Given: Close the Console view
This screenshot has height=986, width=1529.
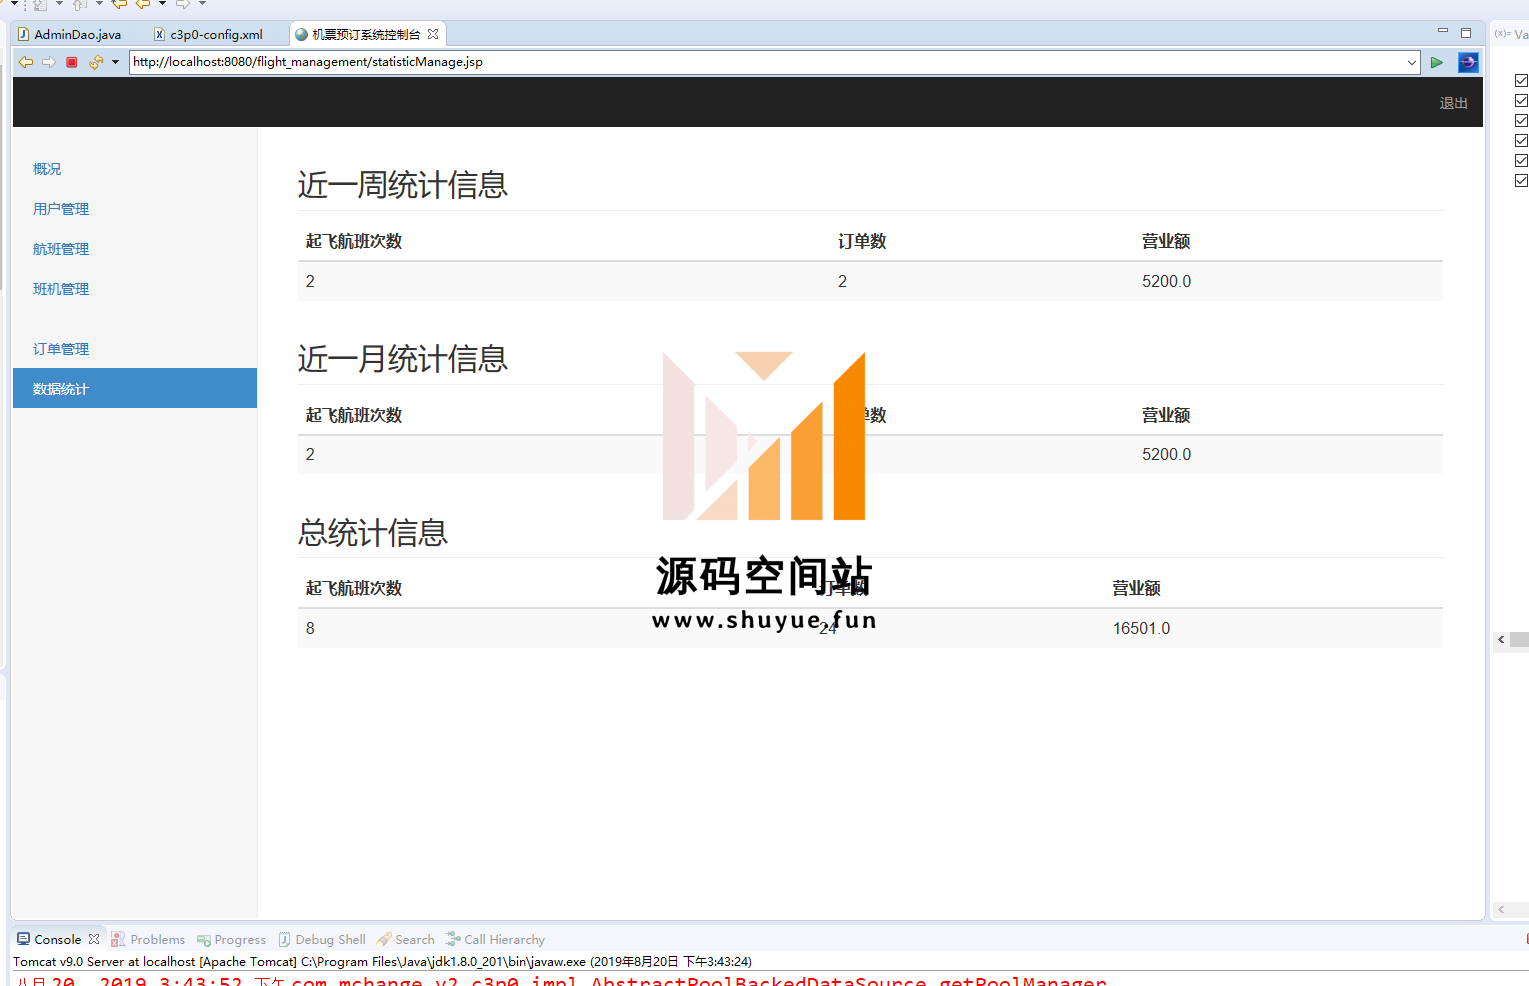Looking at the screenshot, I should pos(94,939).
